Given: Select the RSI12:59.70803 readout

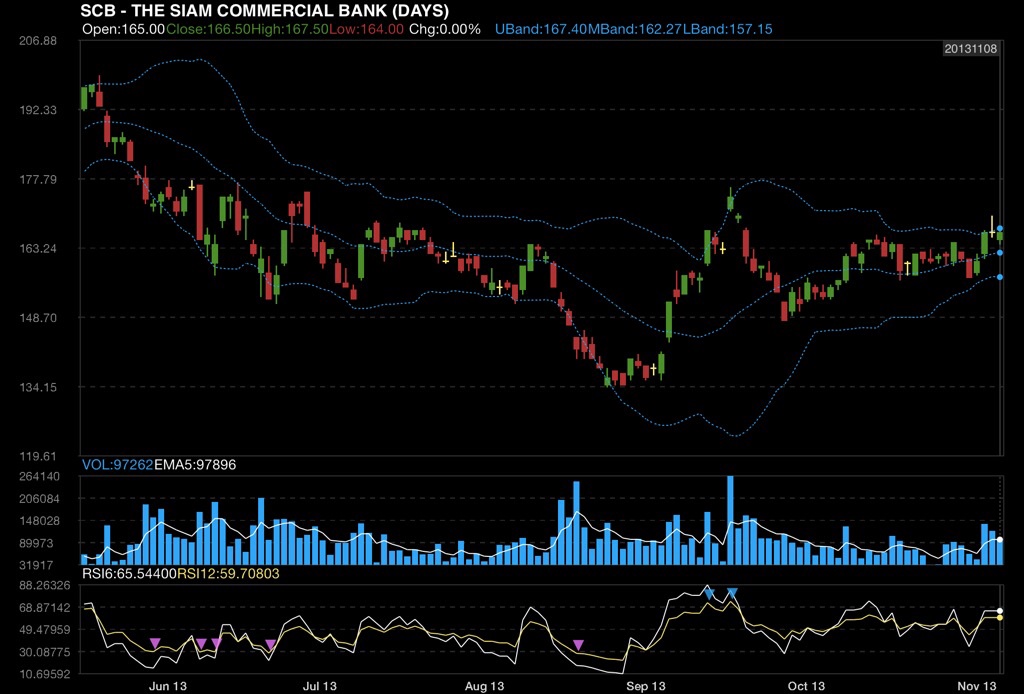Looking at the screenshot, I should [229, 574].
